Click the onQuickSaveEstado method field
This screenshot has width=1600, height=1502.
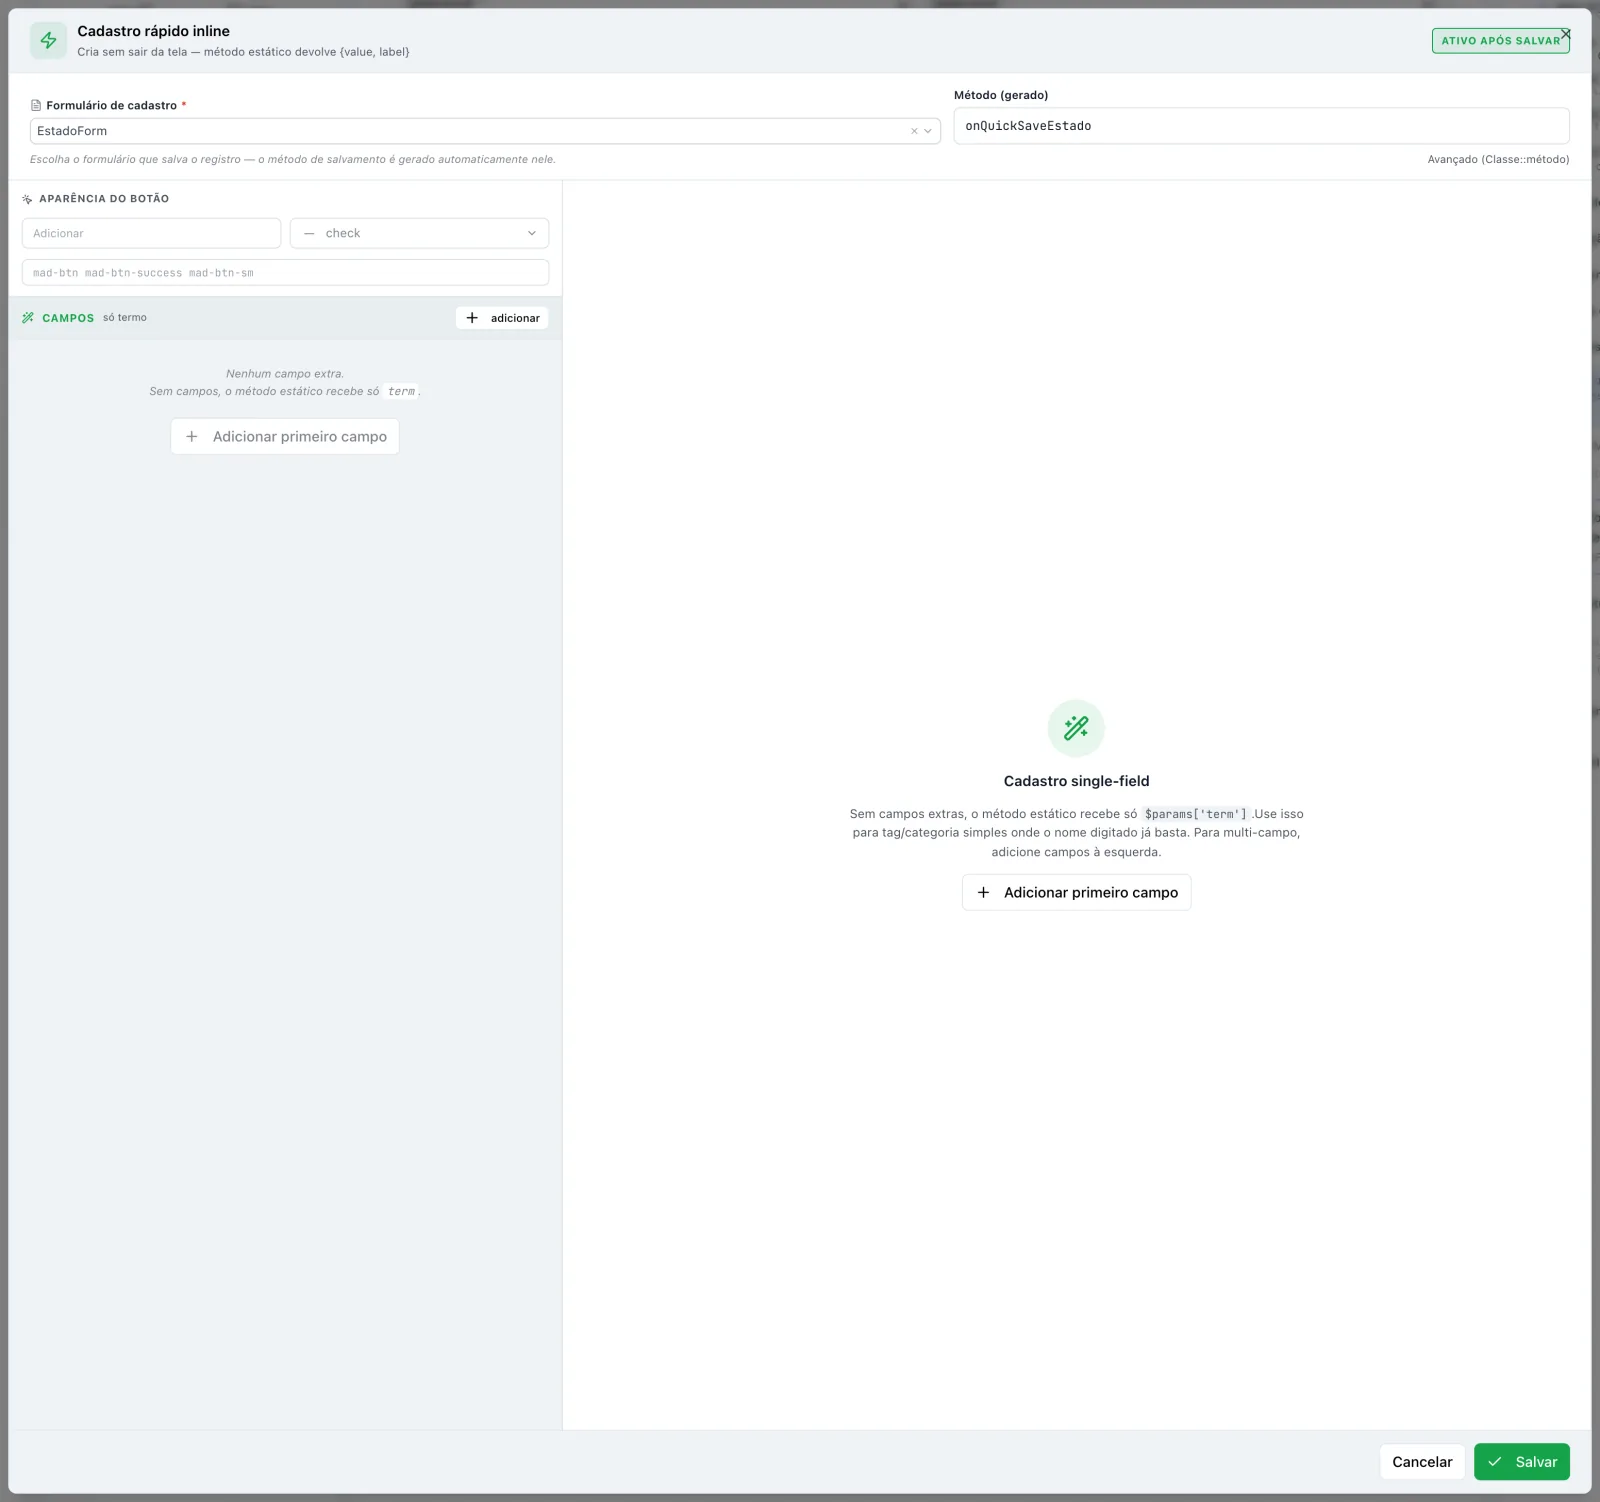coord(1261,126)
